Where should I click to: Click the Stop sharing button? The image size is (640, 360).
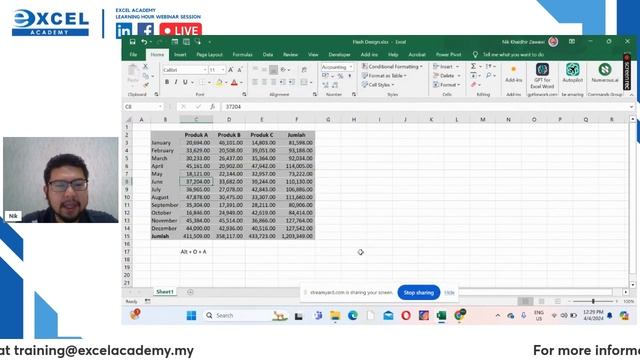click(419, 292)
